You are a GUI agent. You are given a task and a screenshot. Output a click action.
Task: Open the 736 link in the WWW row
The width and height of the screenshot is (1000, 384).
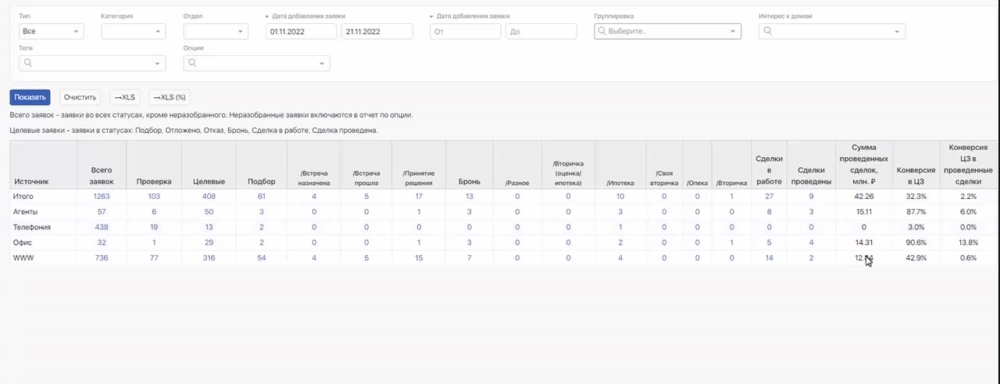[x=101, y=258]
